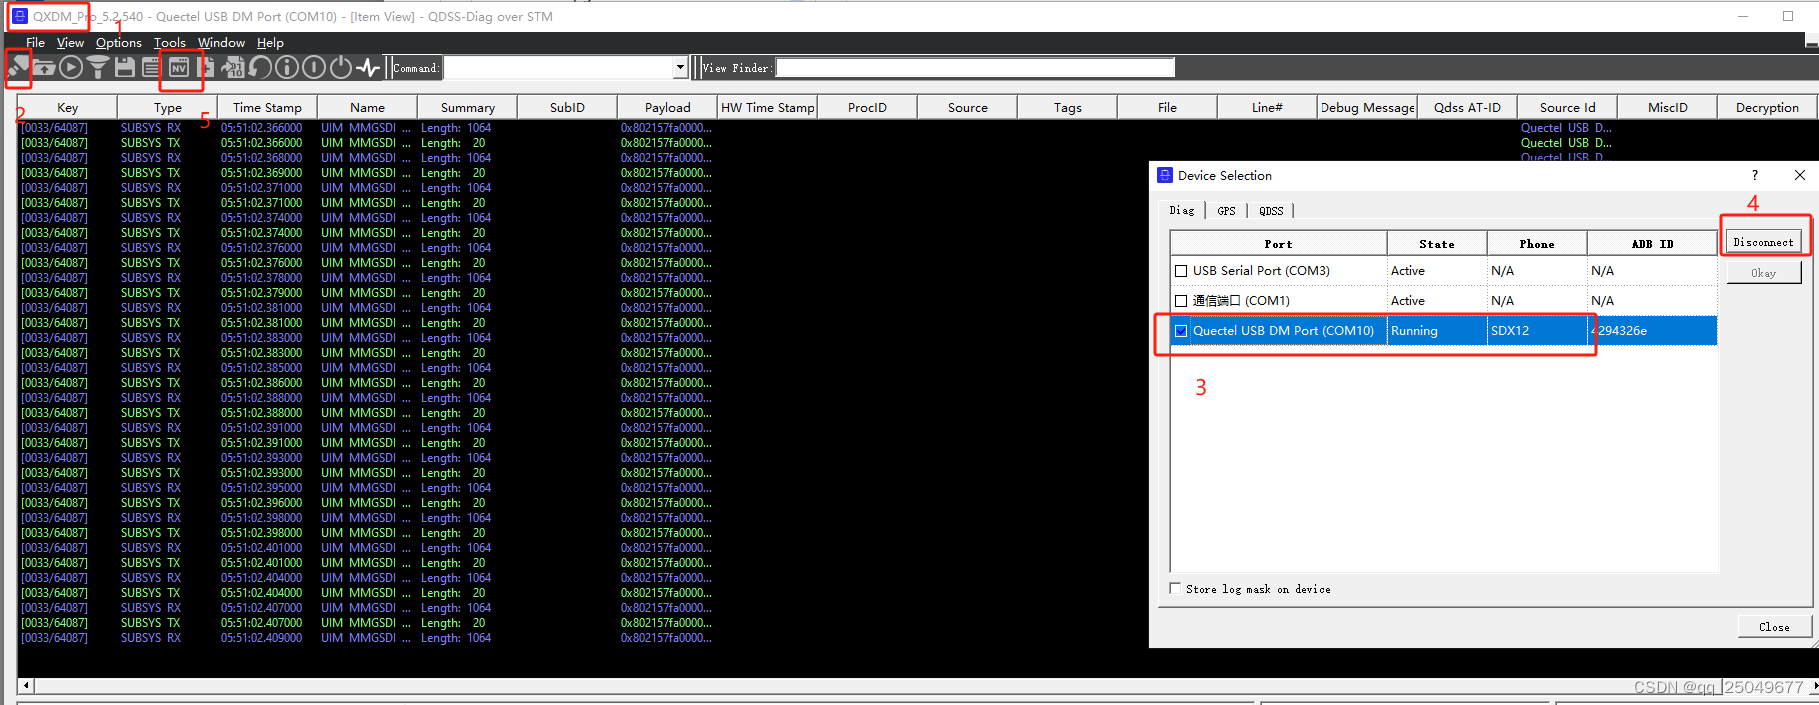Open the NV browser icon
Viewport: 1819px width, 705px height.
click(x=179, y=67)
